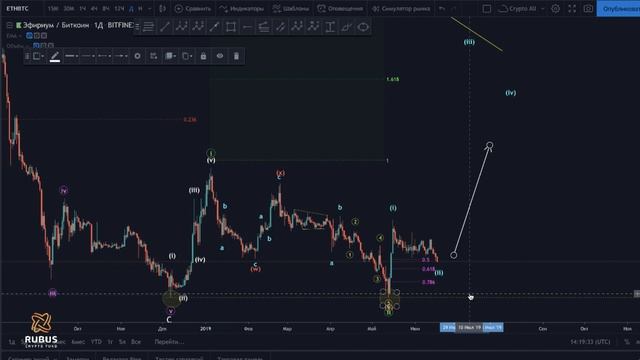Open the 14:19:33 (UTC) timezone menu

[x=590, y=342]
